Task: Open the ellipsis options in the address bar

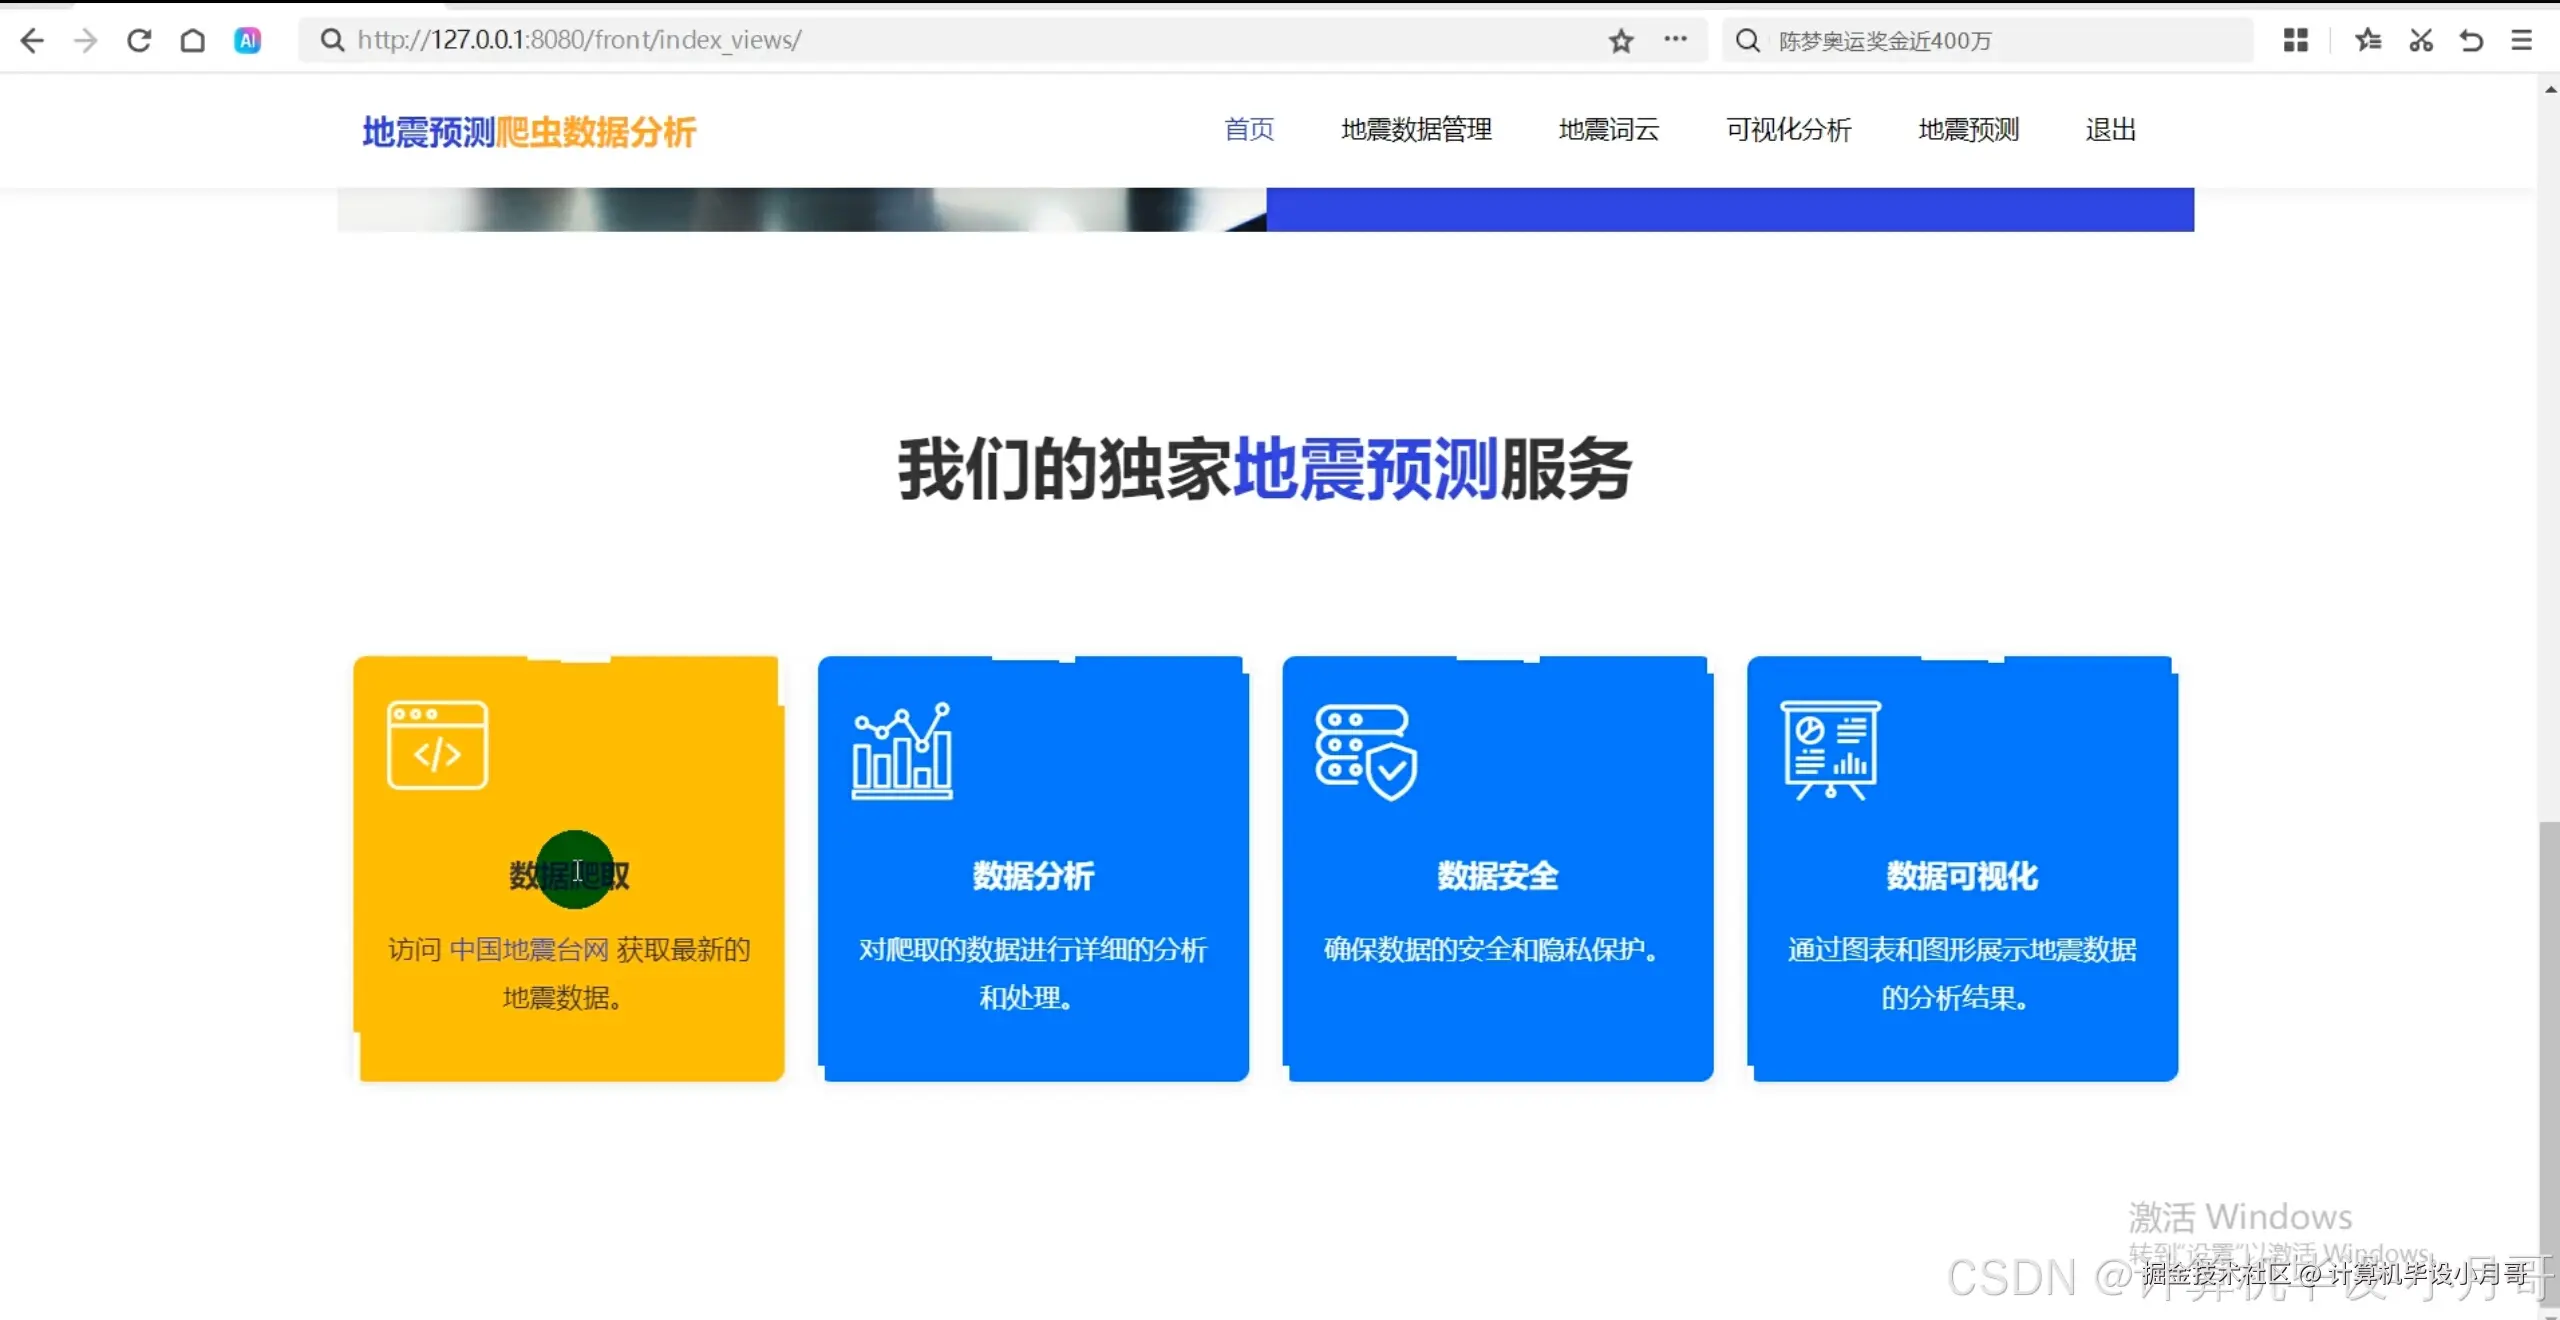Action: [x=1676, y=40]
